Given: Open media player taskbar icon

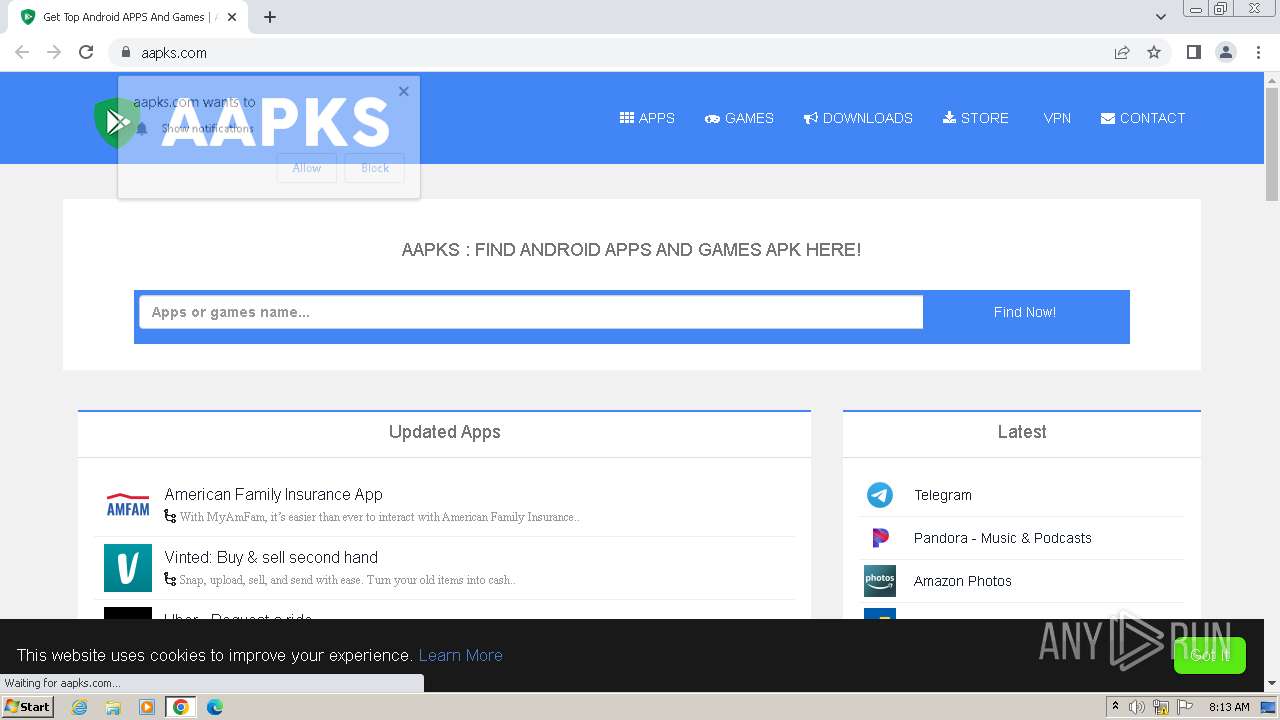Looking at the screenshot, I should (x=147, y=707).
